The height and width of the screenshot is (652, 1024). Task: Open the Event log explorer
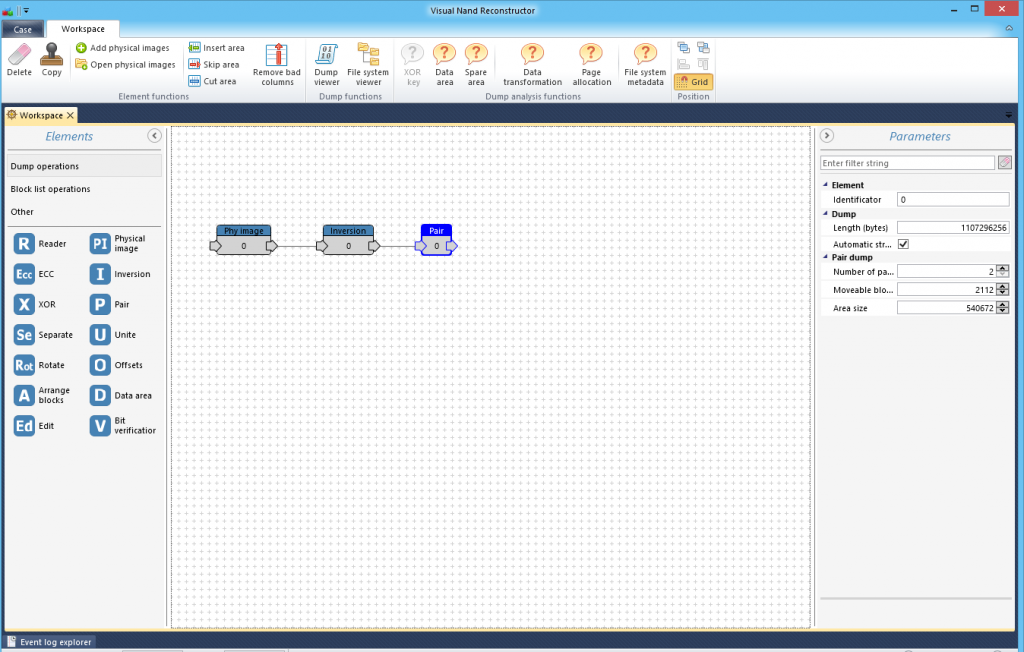[50, 642]
